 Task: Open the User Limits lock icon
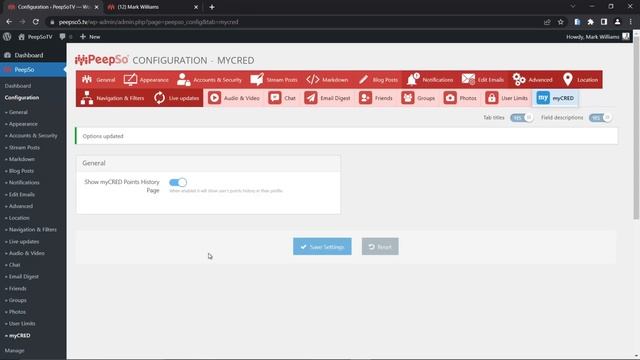click(491, 98)
